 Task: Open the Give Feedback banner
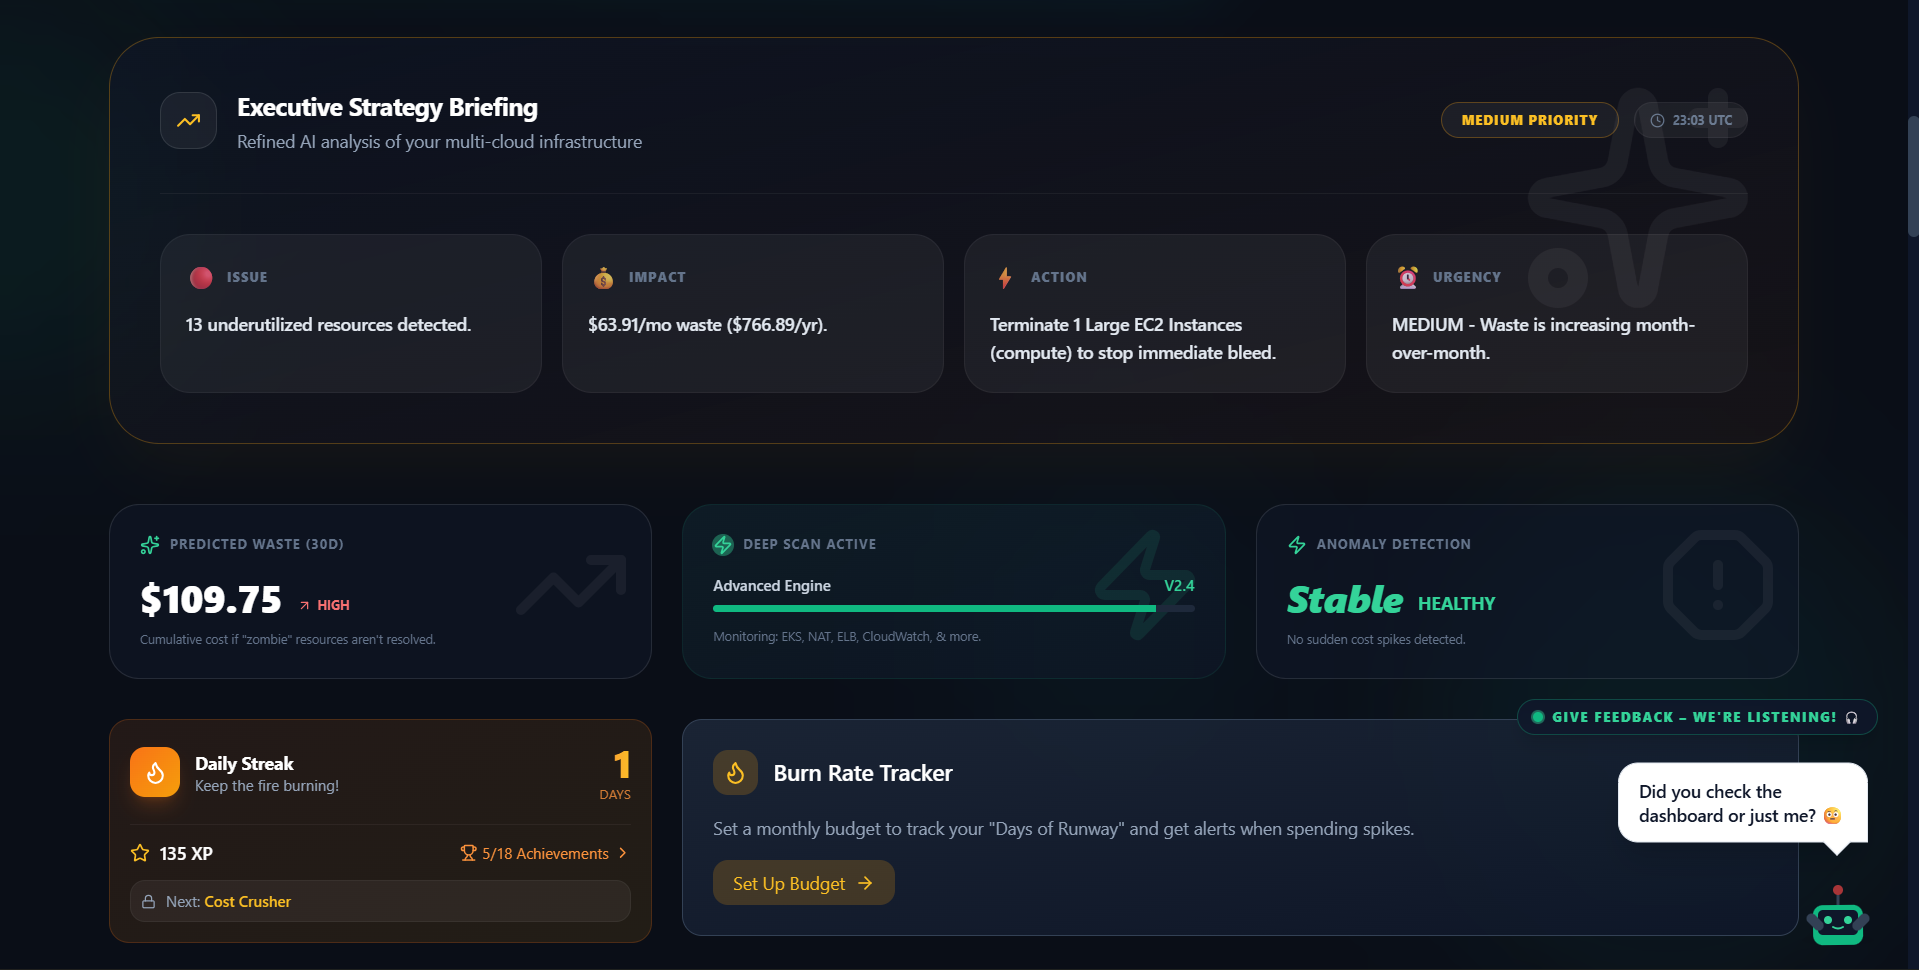[x=1696, y=717]
